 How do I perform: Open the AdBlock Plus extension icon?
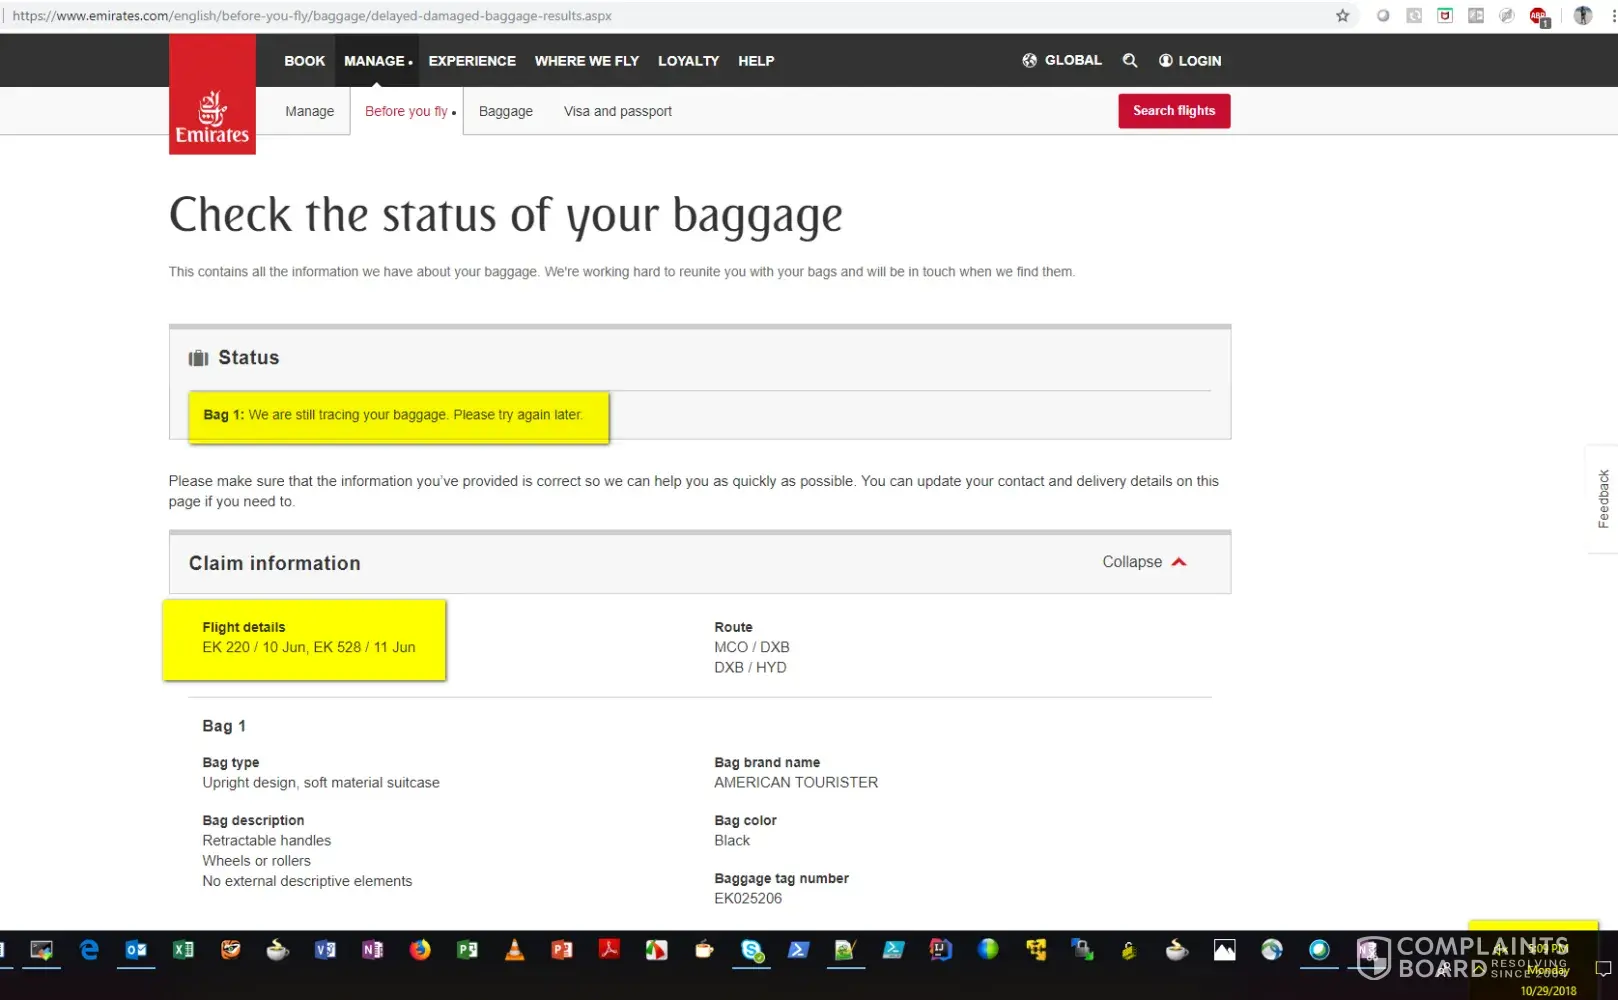(1539, 16)
